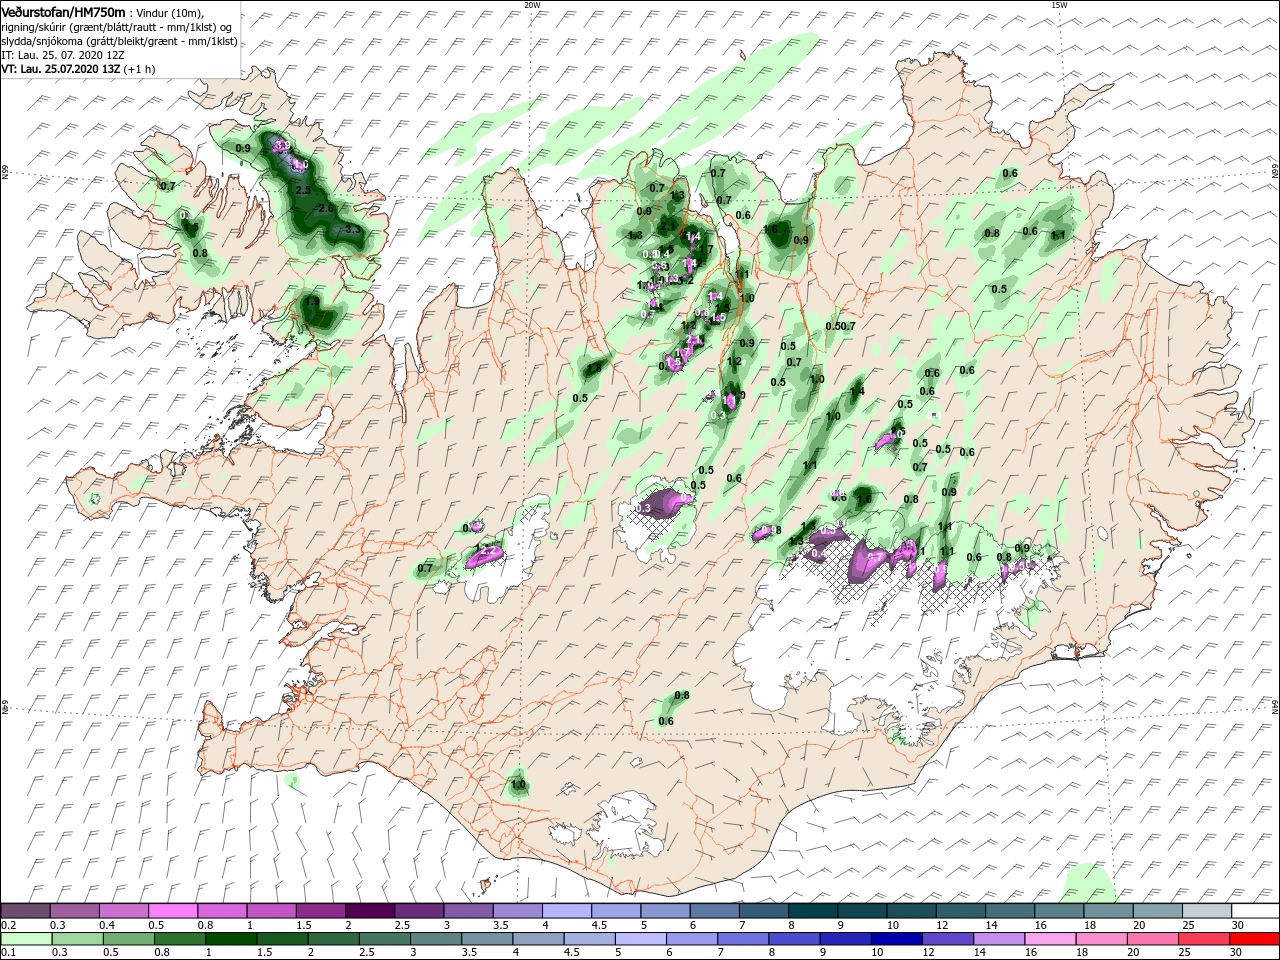Click the 2.6 precipitation value on the map
1280x960 pixels.
[x=325, y=208]
